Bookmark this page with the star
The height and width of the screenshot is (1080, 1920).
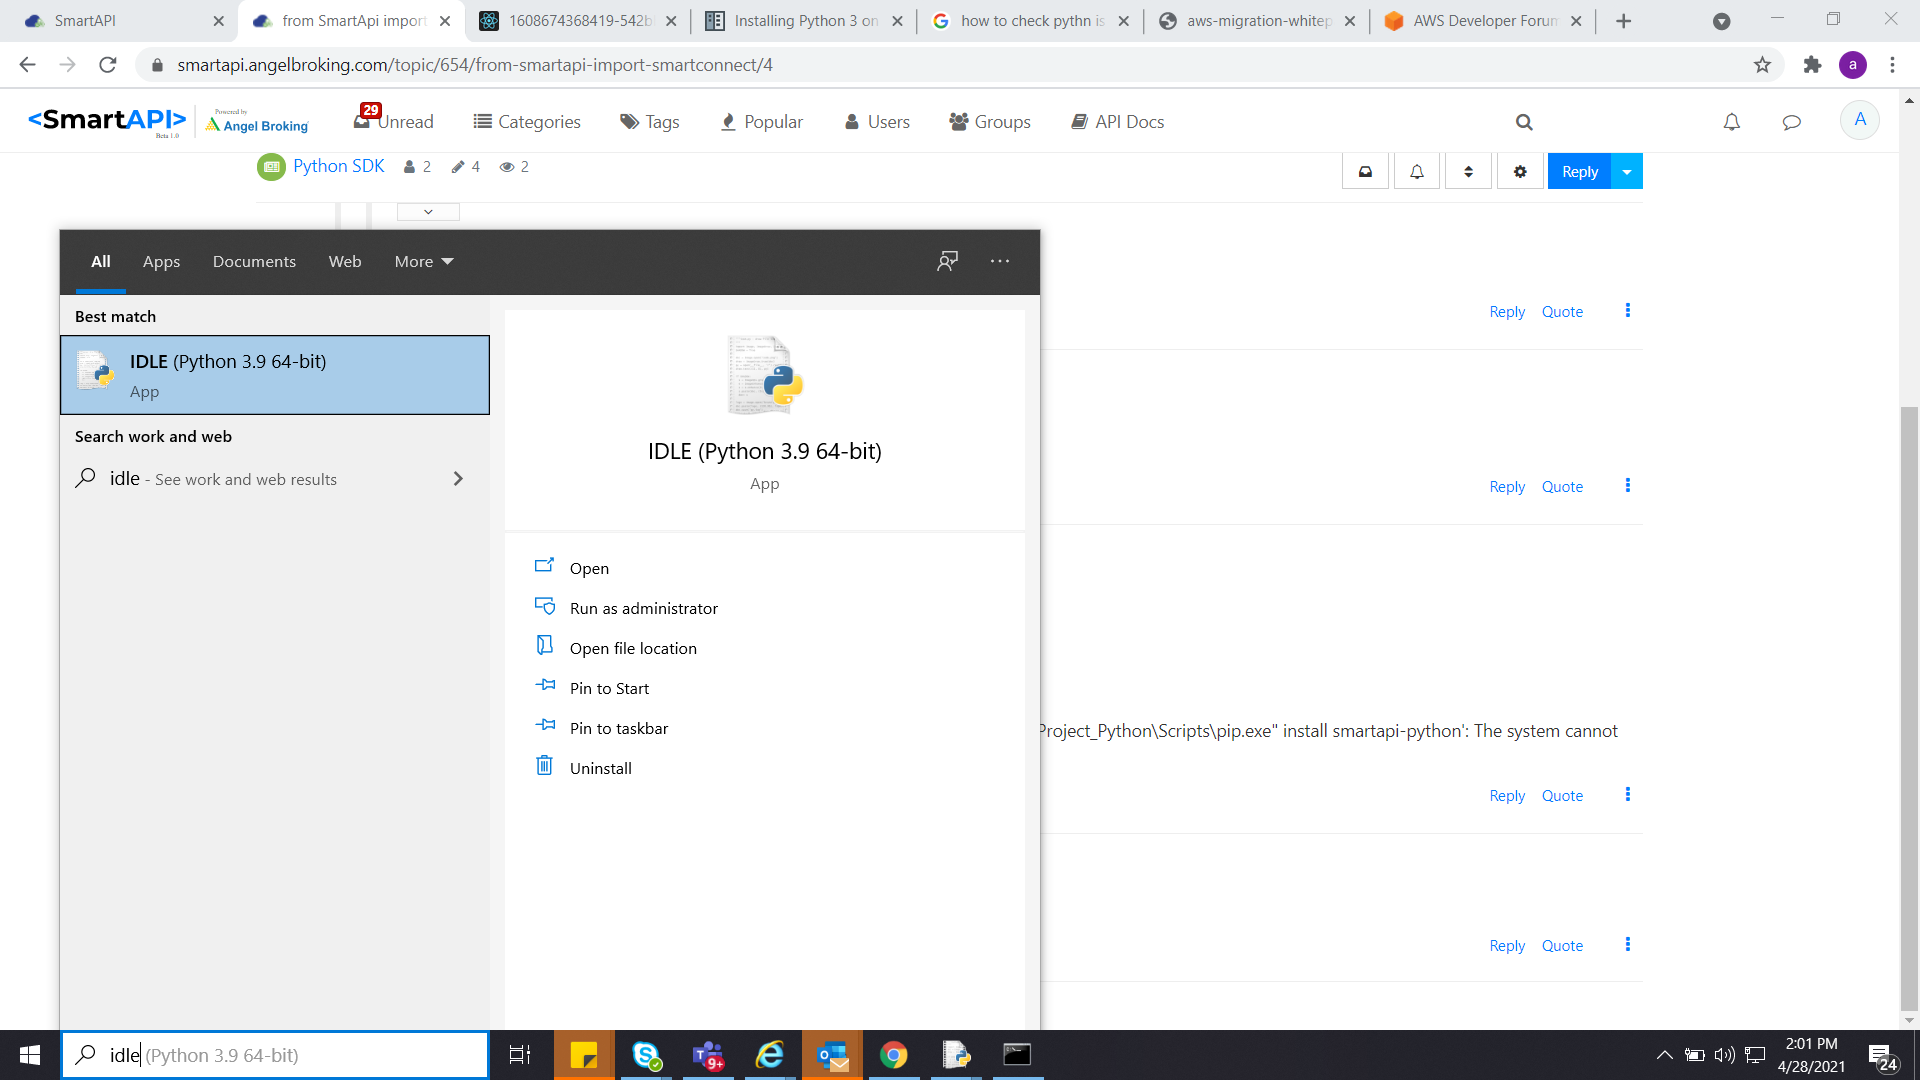pos(1762,65)
